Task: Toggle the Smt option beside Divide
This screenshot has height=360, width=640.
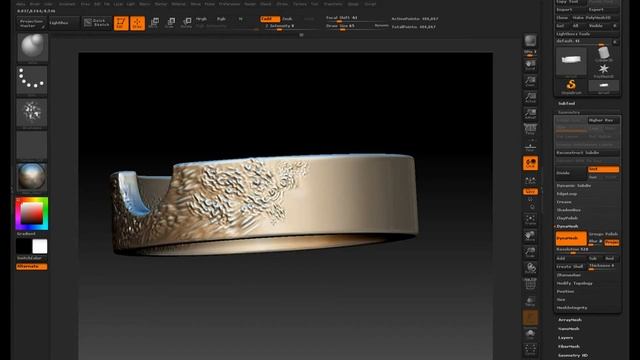Action: pyautogui.click(x=603, y=169)
